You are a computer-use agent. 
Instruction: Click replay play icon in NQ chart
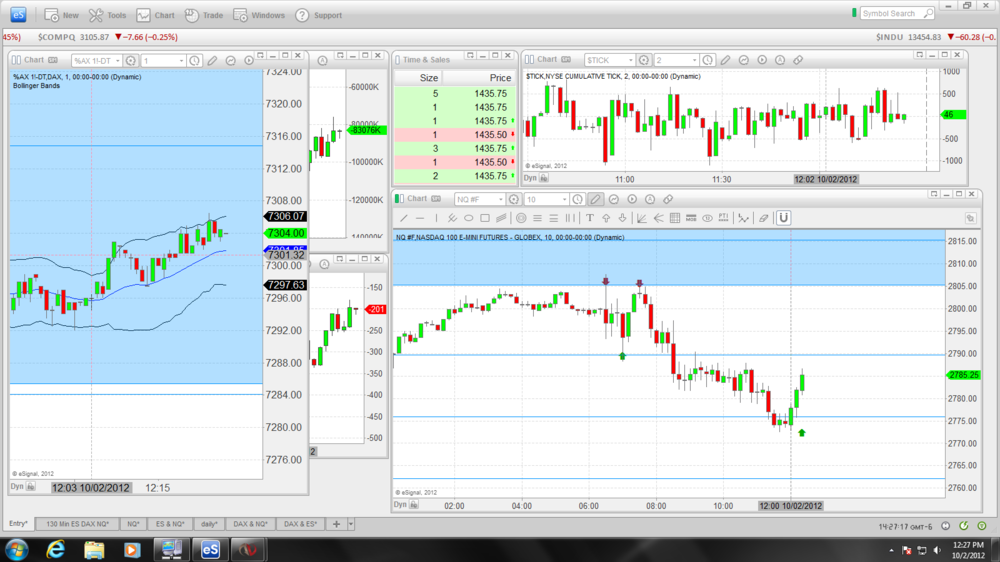pyautogui.click(x=632, y=199)
